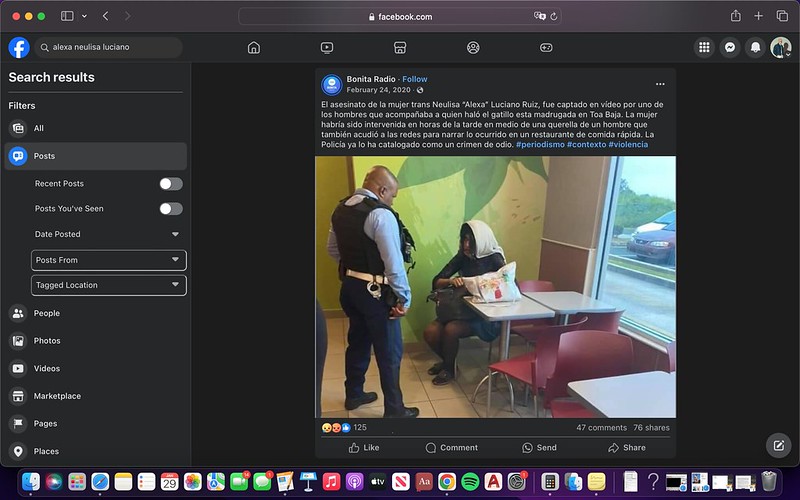This screenshot has width=800, height=500.
Task: Open post options three-dot menu
Action: (660, 84)
